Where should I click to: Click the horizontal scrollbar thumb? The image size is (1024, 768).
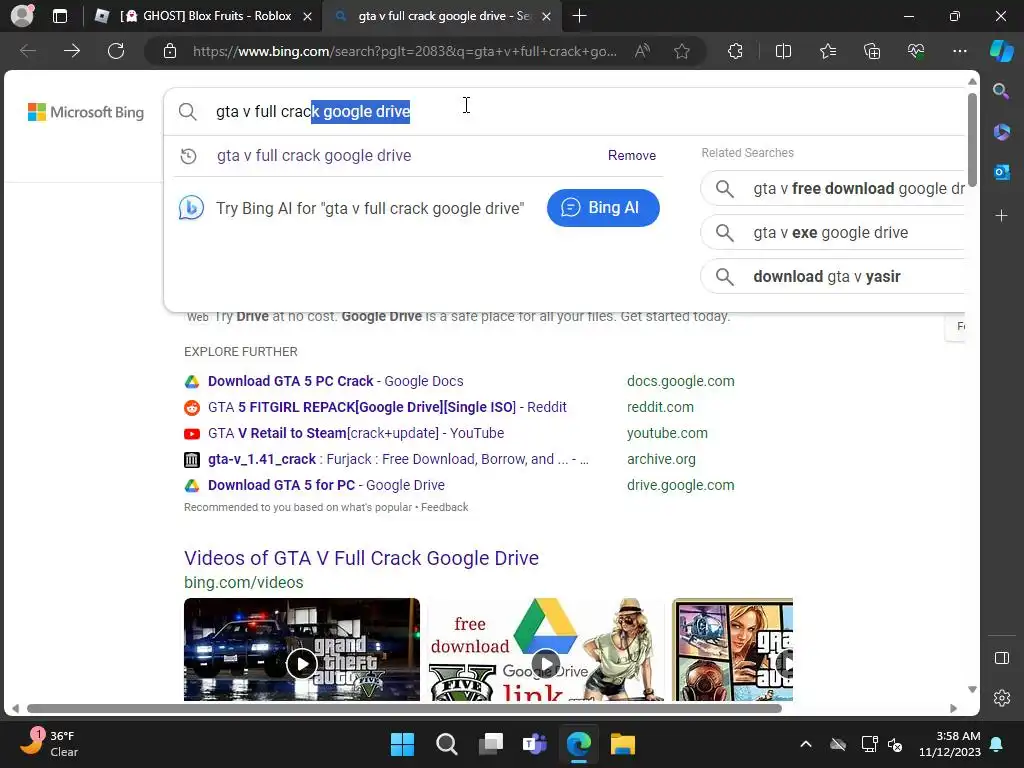click(404, 708)
